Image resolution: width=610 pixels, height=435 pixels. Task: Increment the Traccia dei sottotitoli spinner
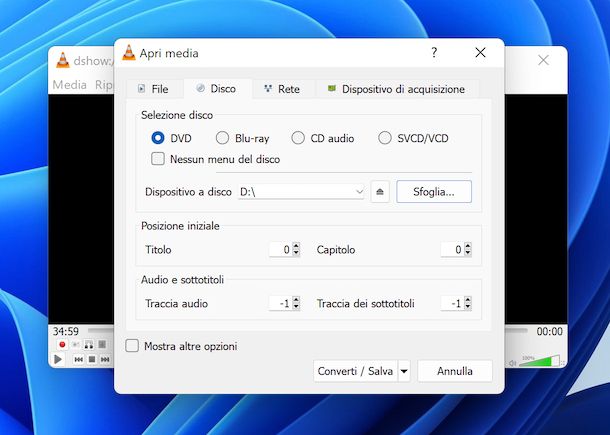pyautogui.click(x=468, y=300)
